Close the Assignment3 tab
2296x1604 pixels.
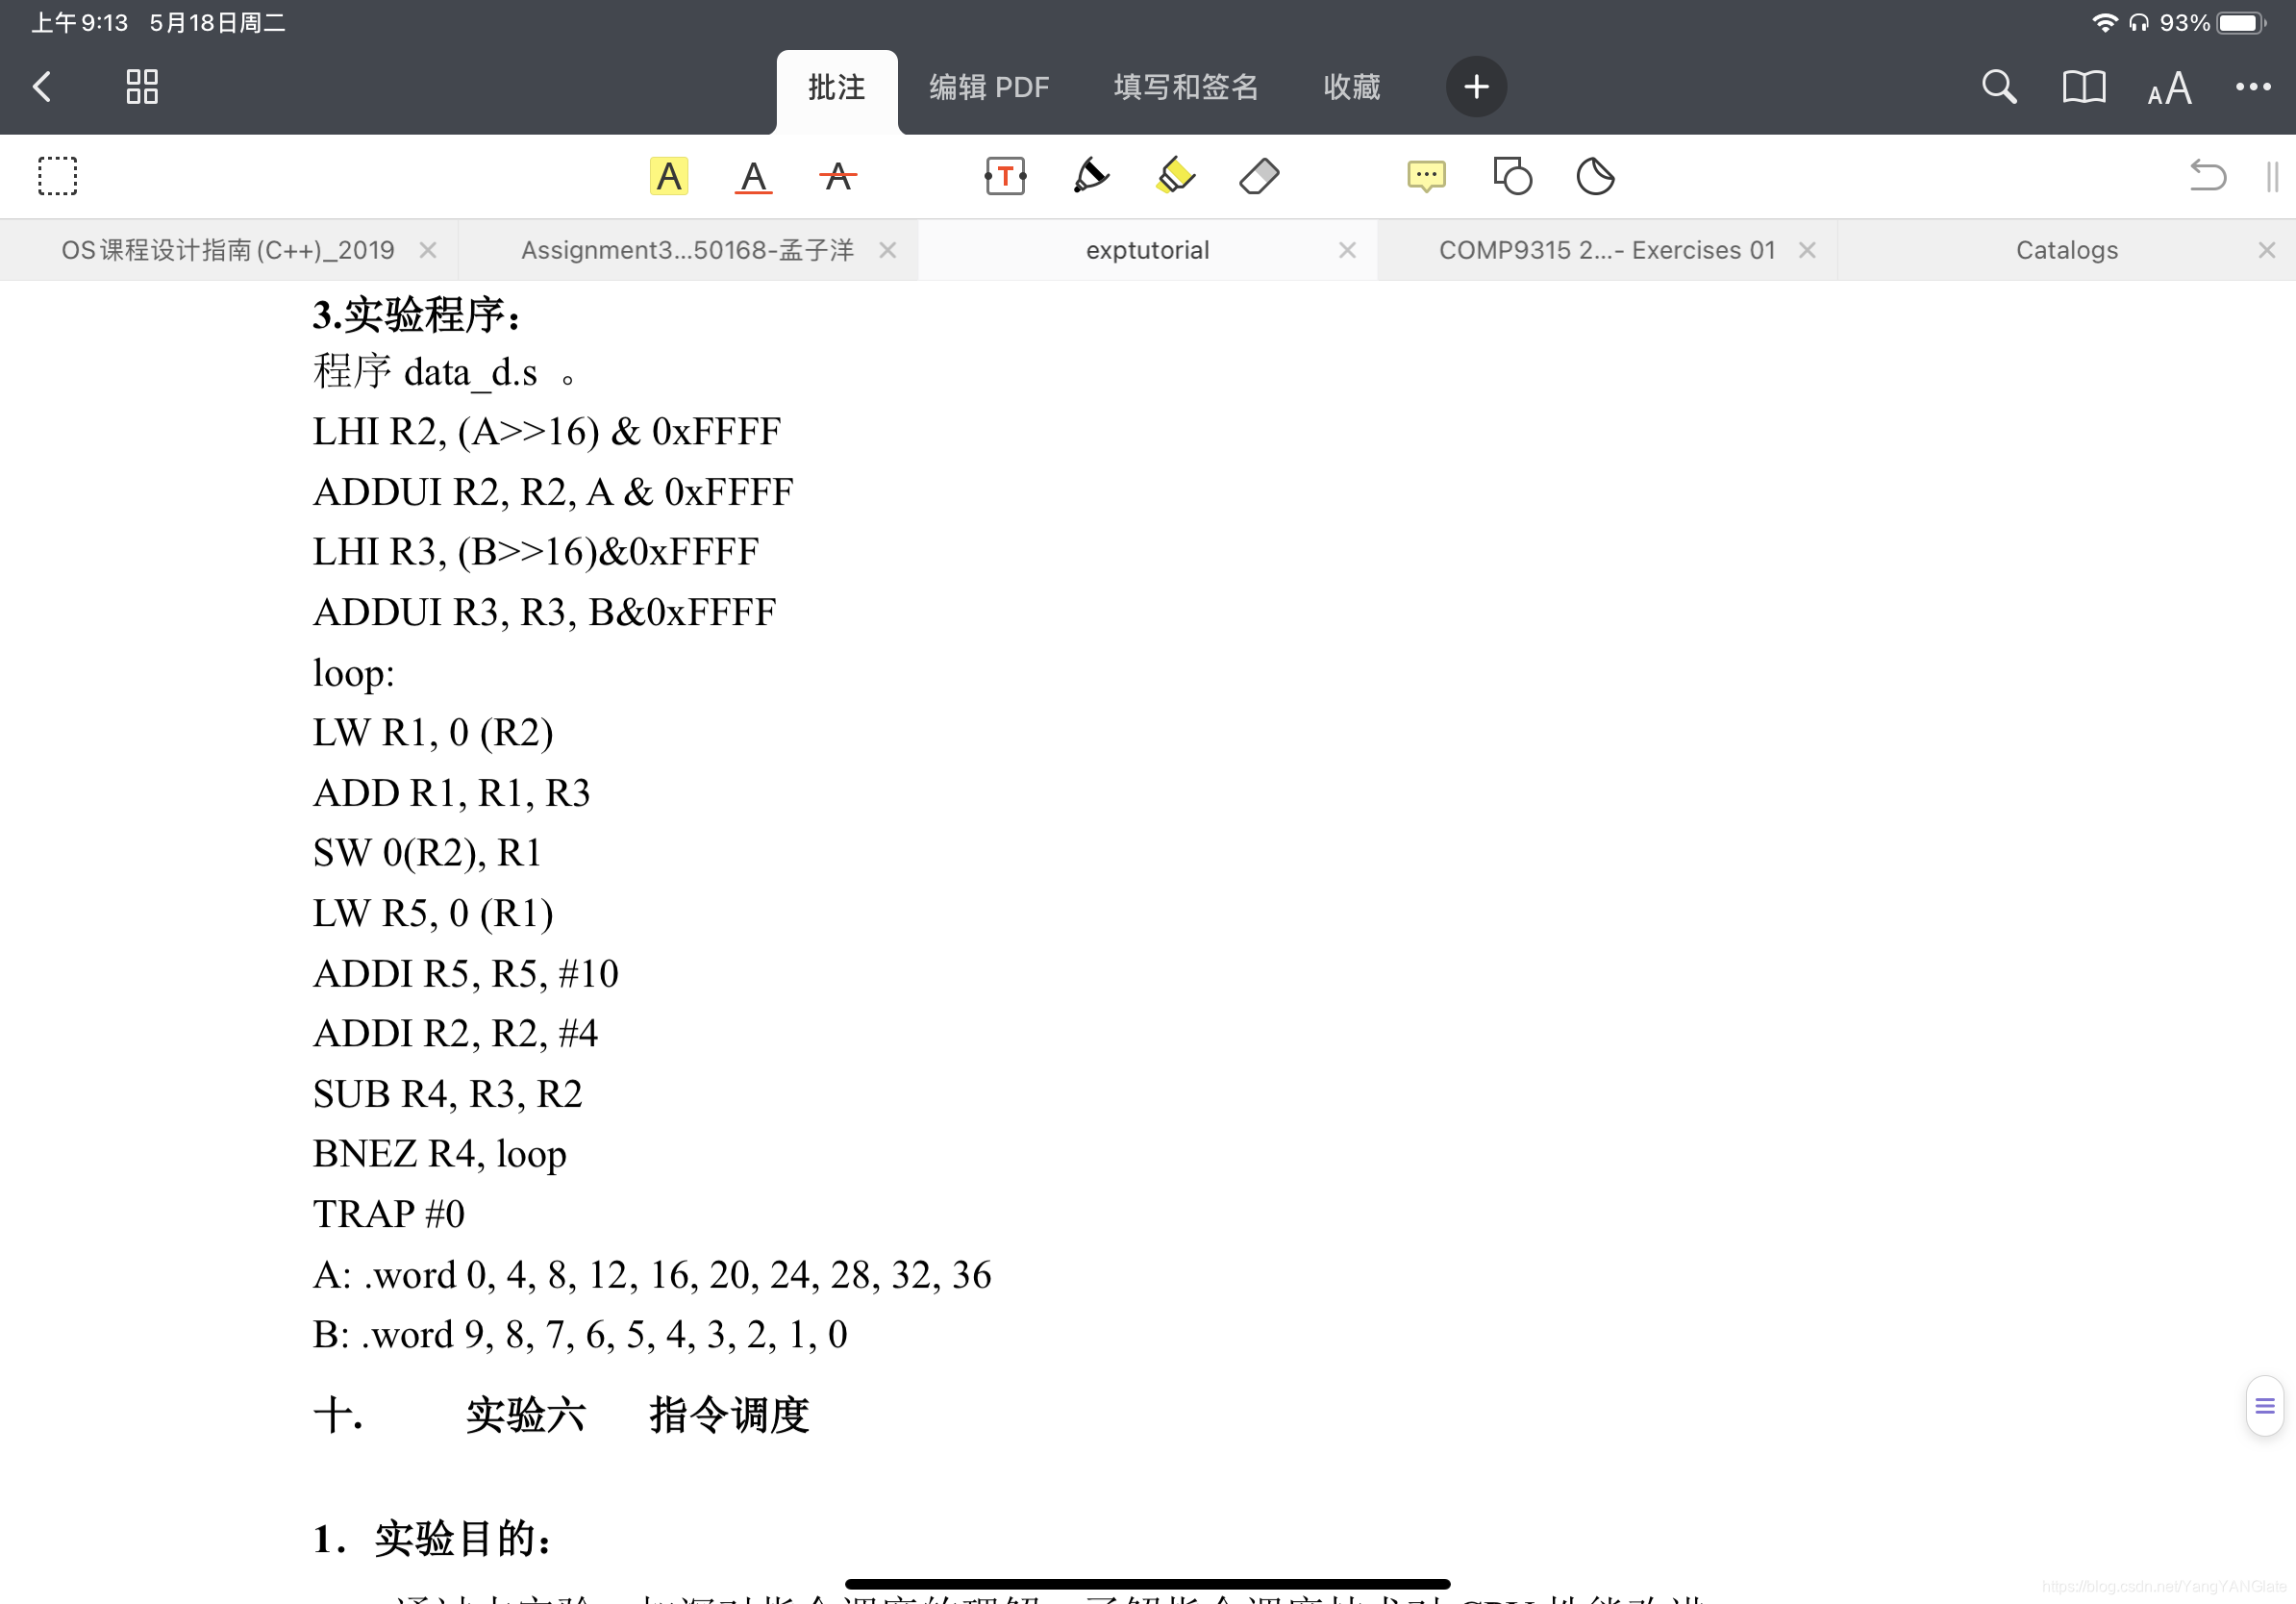(887, 250)
